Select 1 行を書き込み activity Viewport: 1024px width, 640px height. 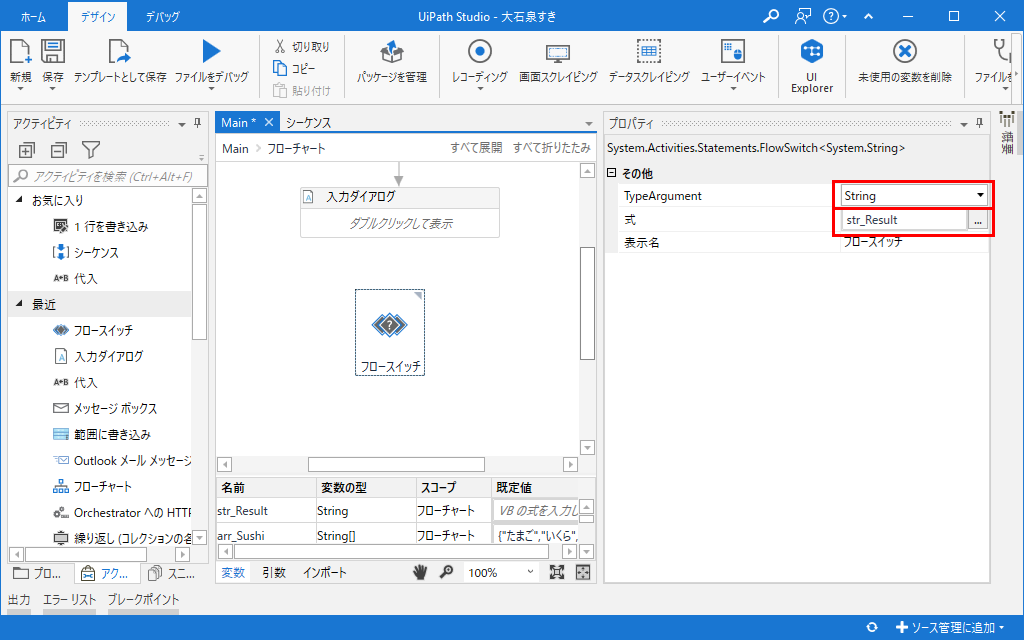click(x=101, y=227)
